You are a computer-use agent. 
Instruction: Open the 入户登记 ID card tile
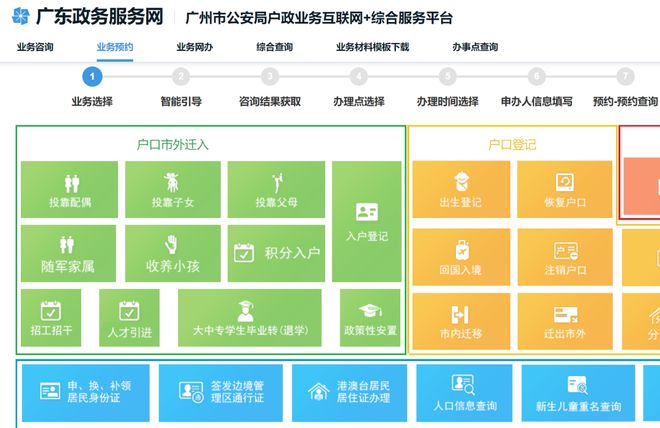tap(367, 221)
